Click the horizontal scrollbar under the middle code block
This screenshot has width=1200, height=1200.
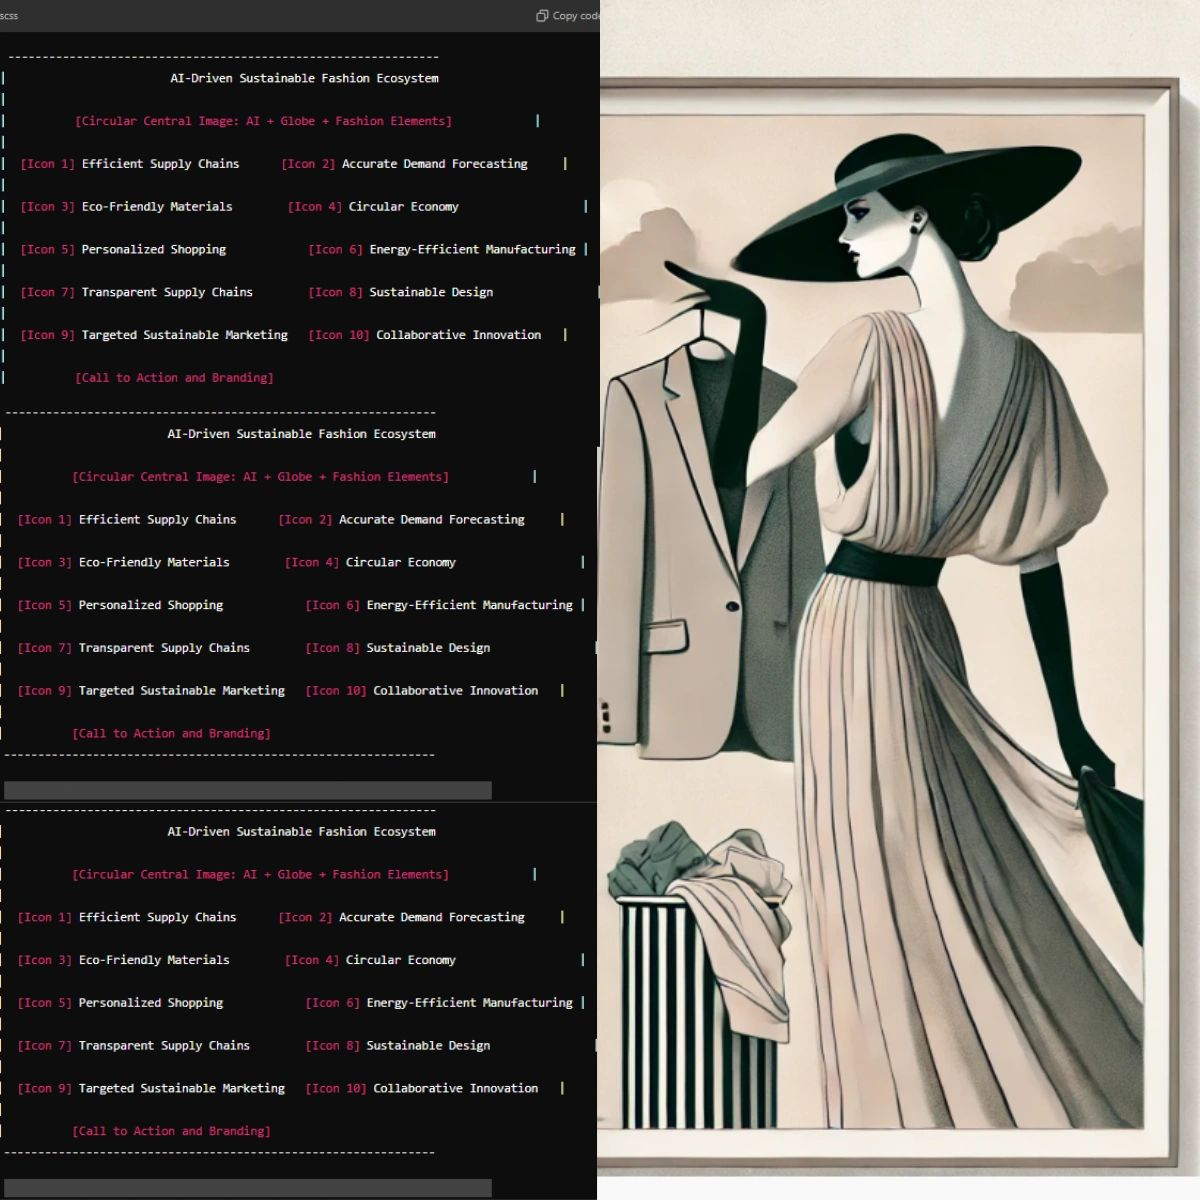[248, 791]
